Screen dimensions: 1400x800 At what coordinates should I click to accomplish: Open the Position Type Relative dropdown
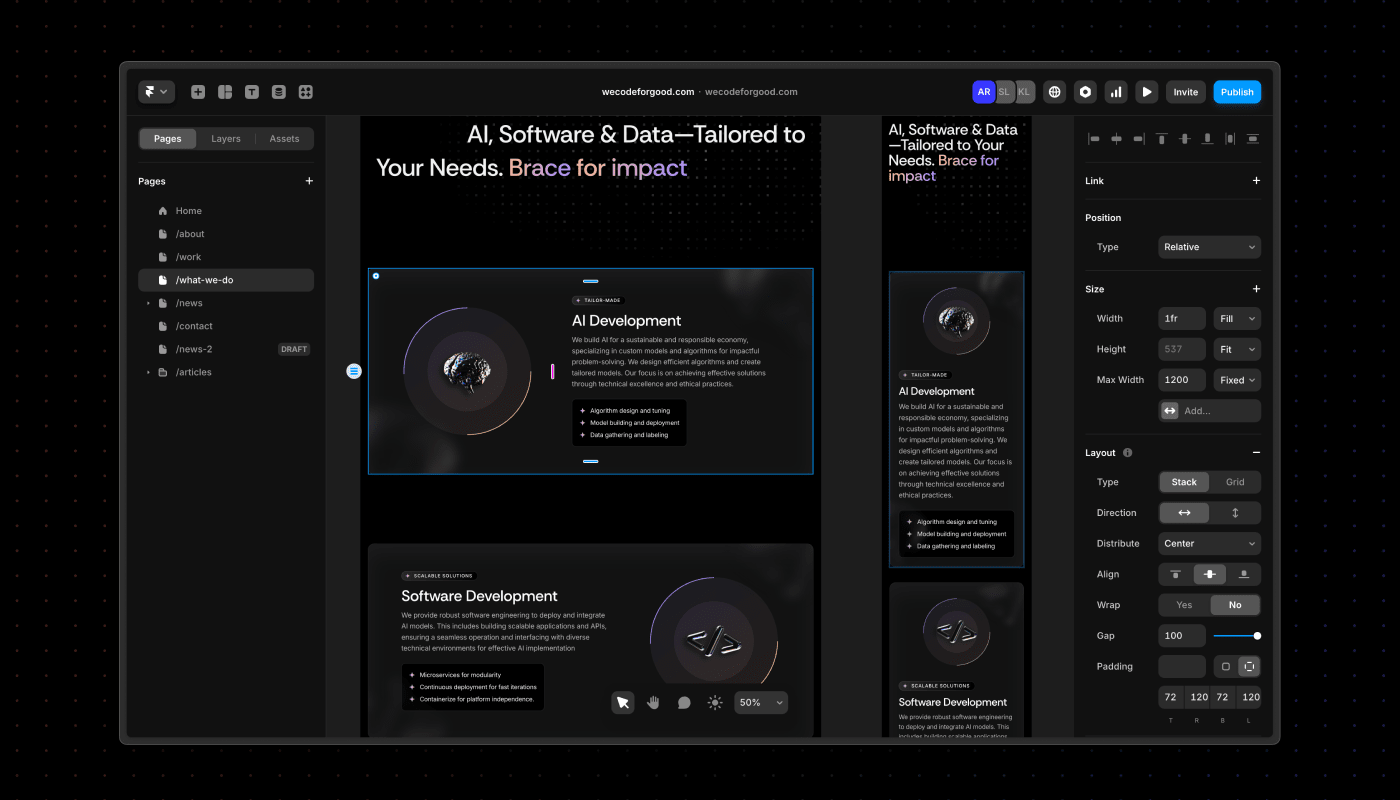click(x=1209, y=247)
